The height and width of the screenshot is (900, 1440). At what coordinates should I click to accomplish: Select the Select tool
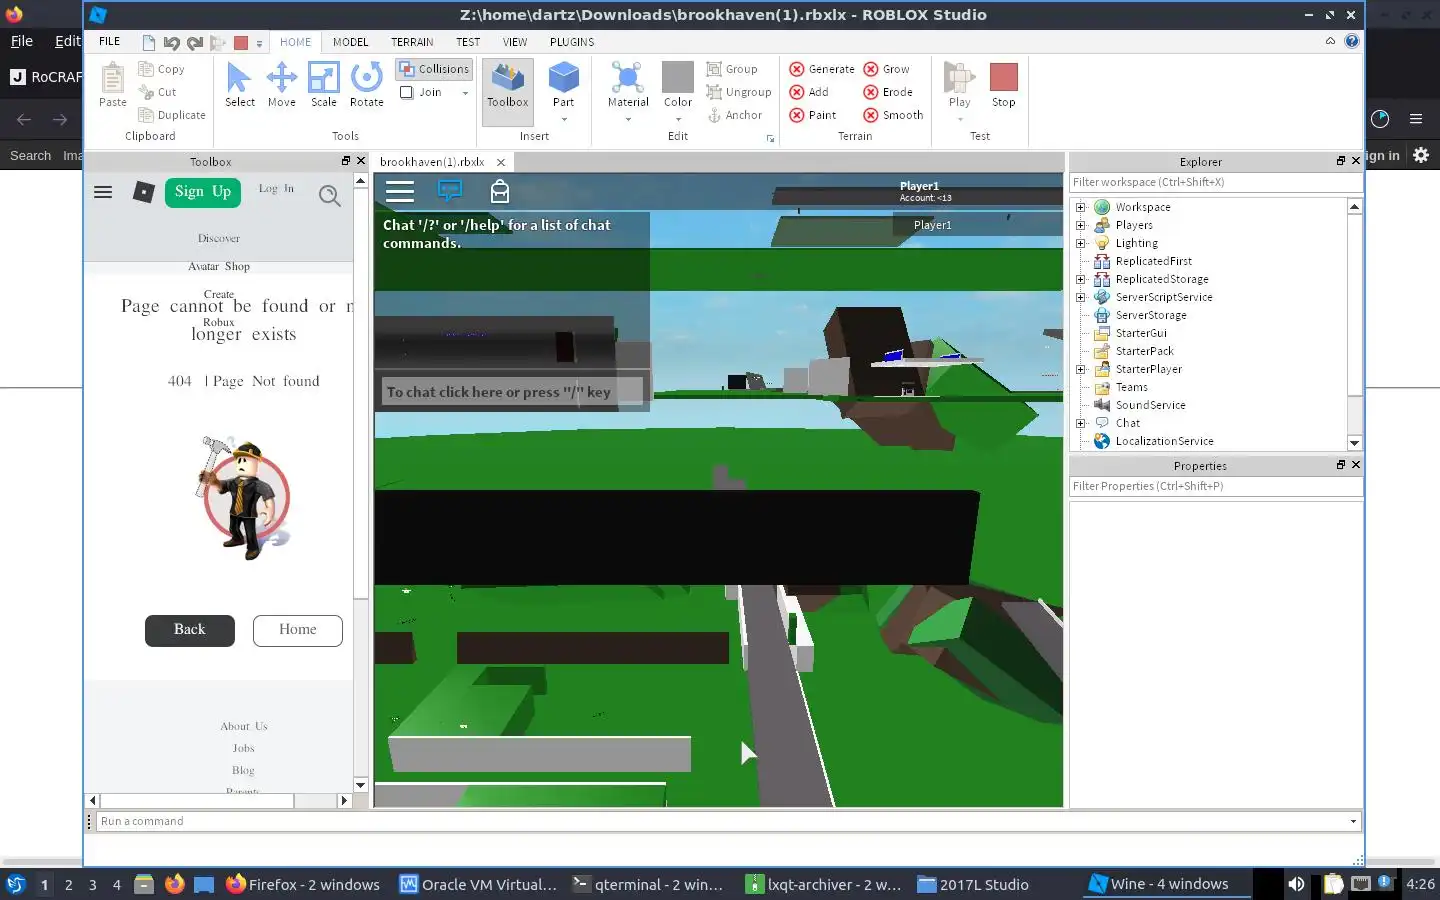(x=239, y=85)
